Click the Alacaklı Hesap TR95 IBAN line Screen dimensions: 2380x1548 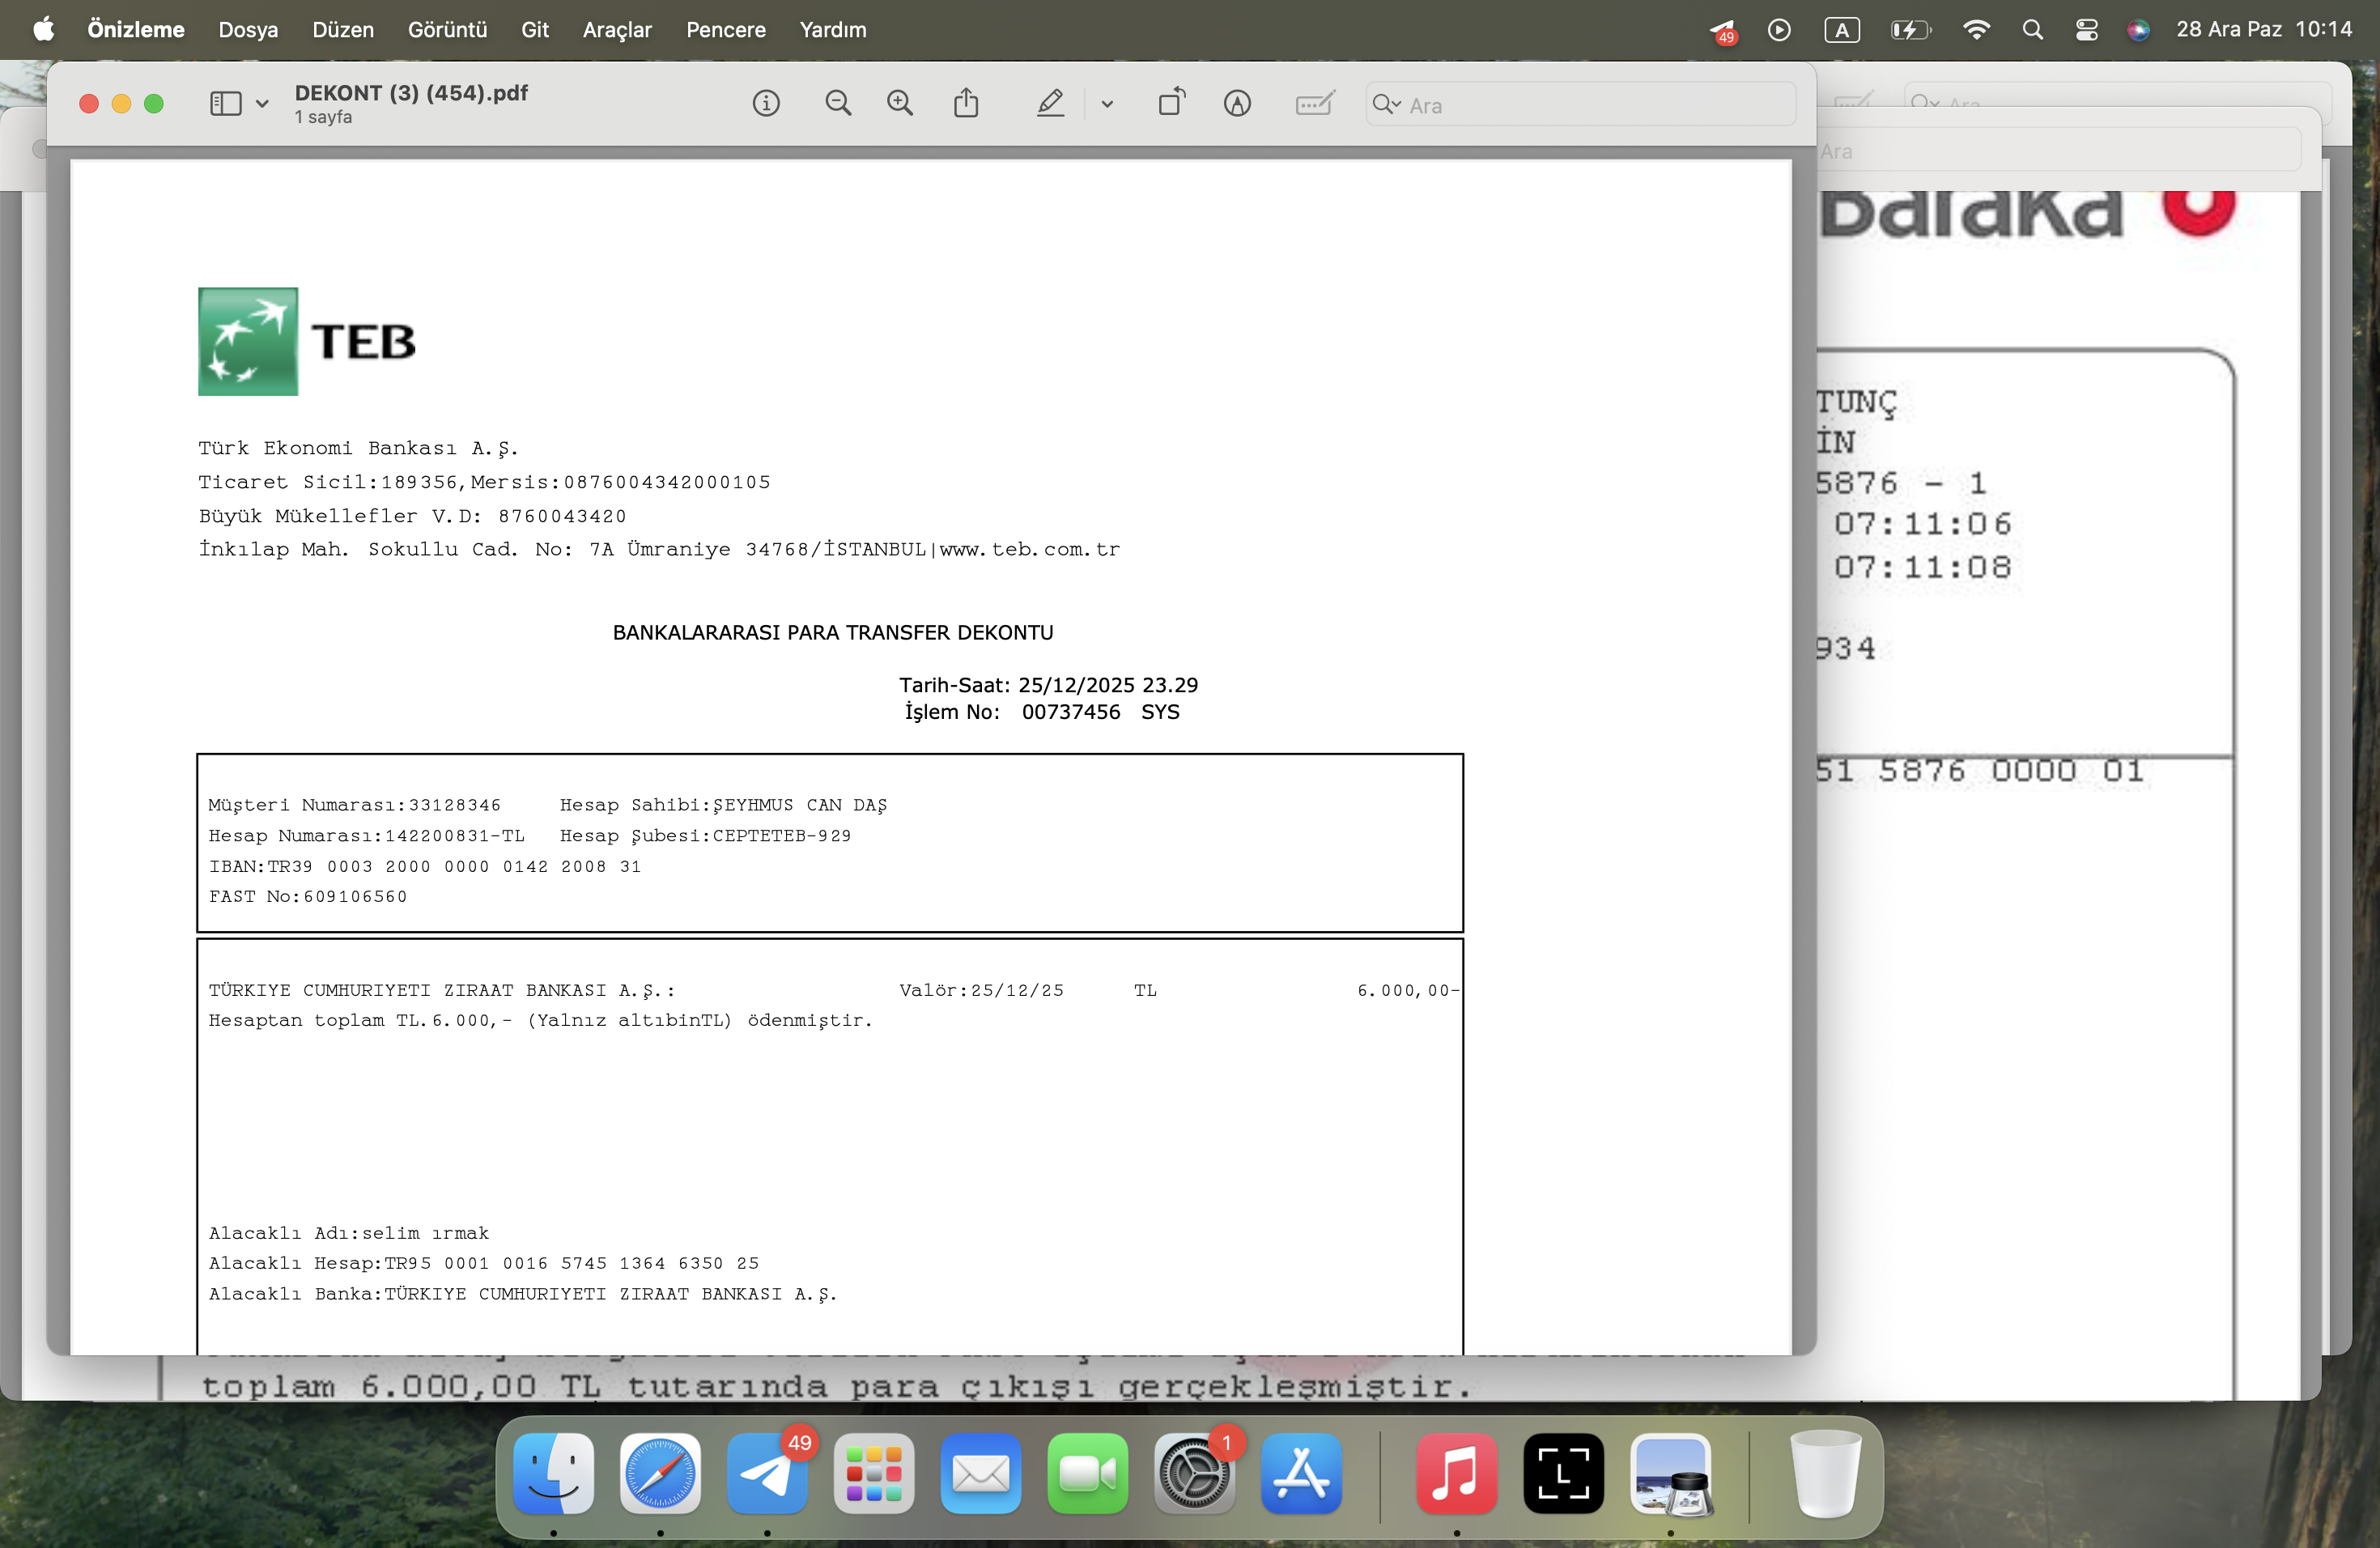click(x=484, y=1263)
